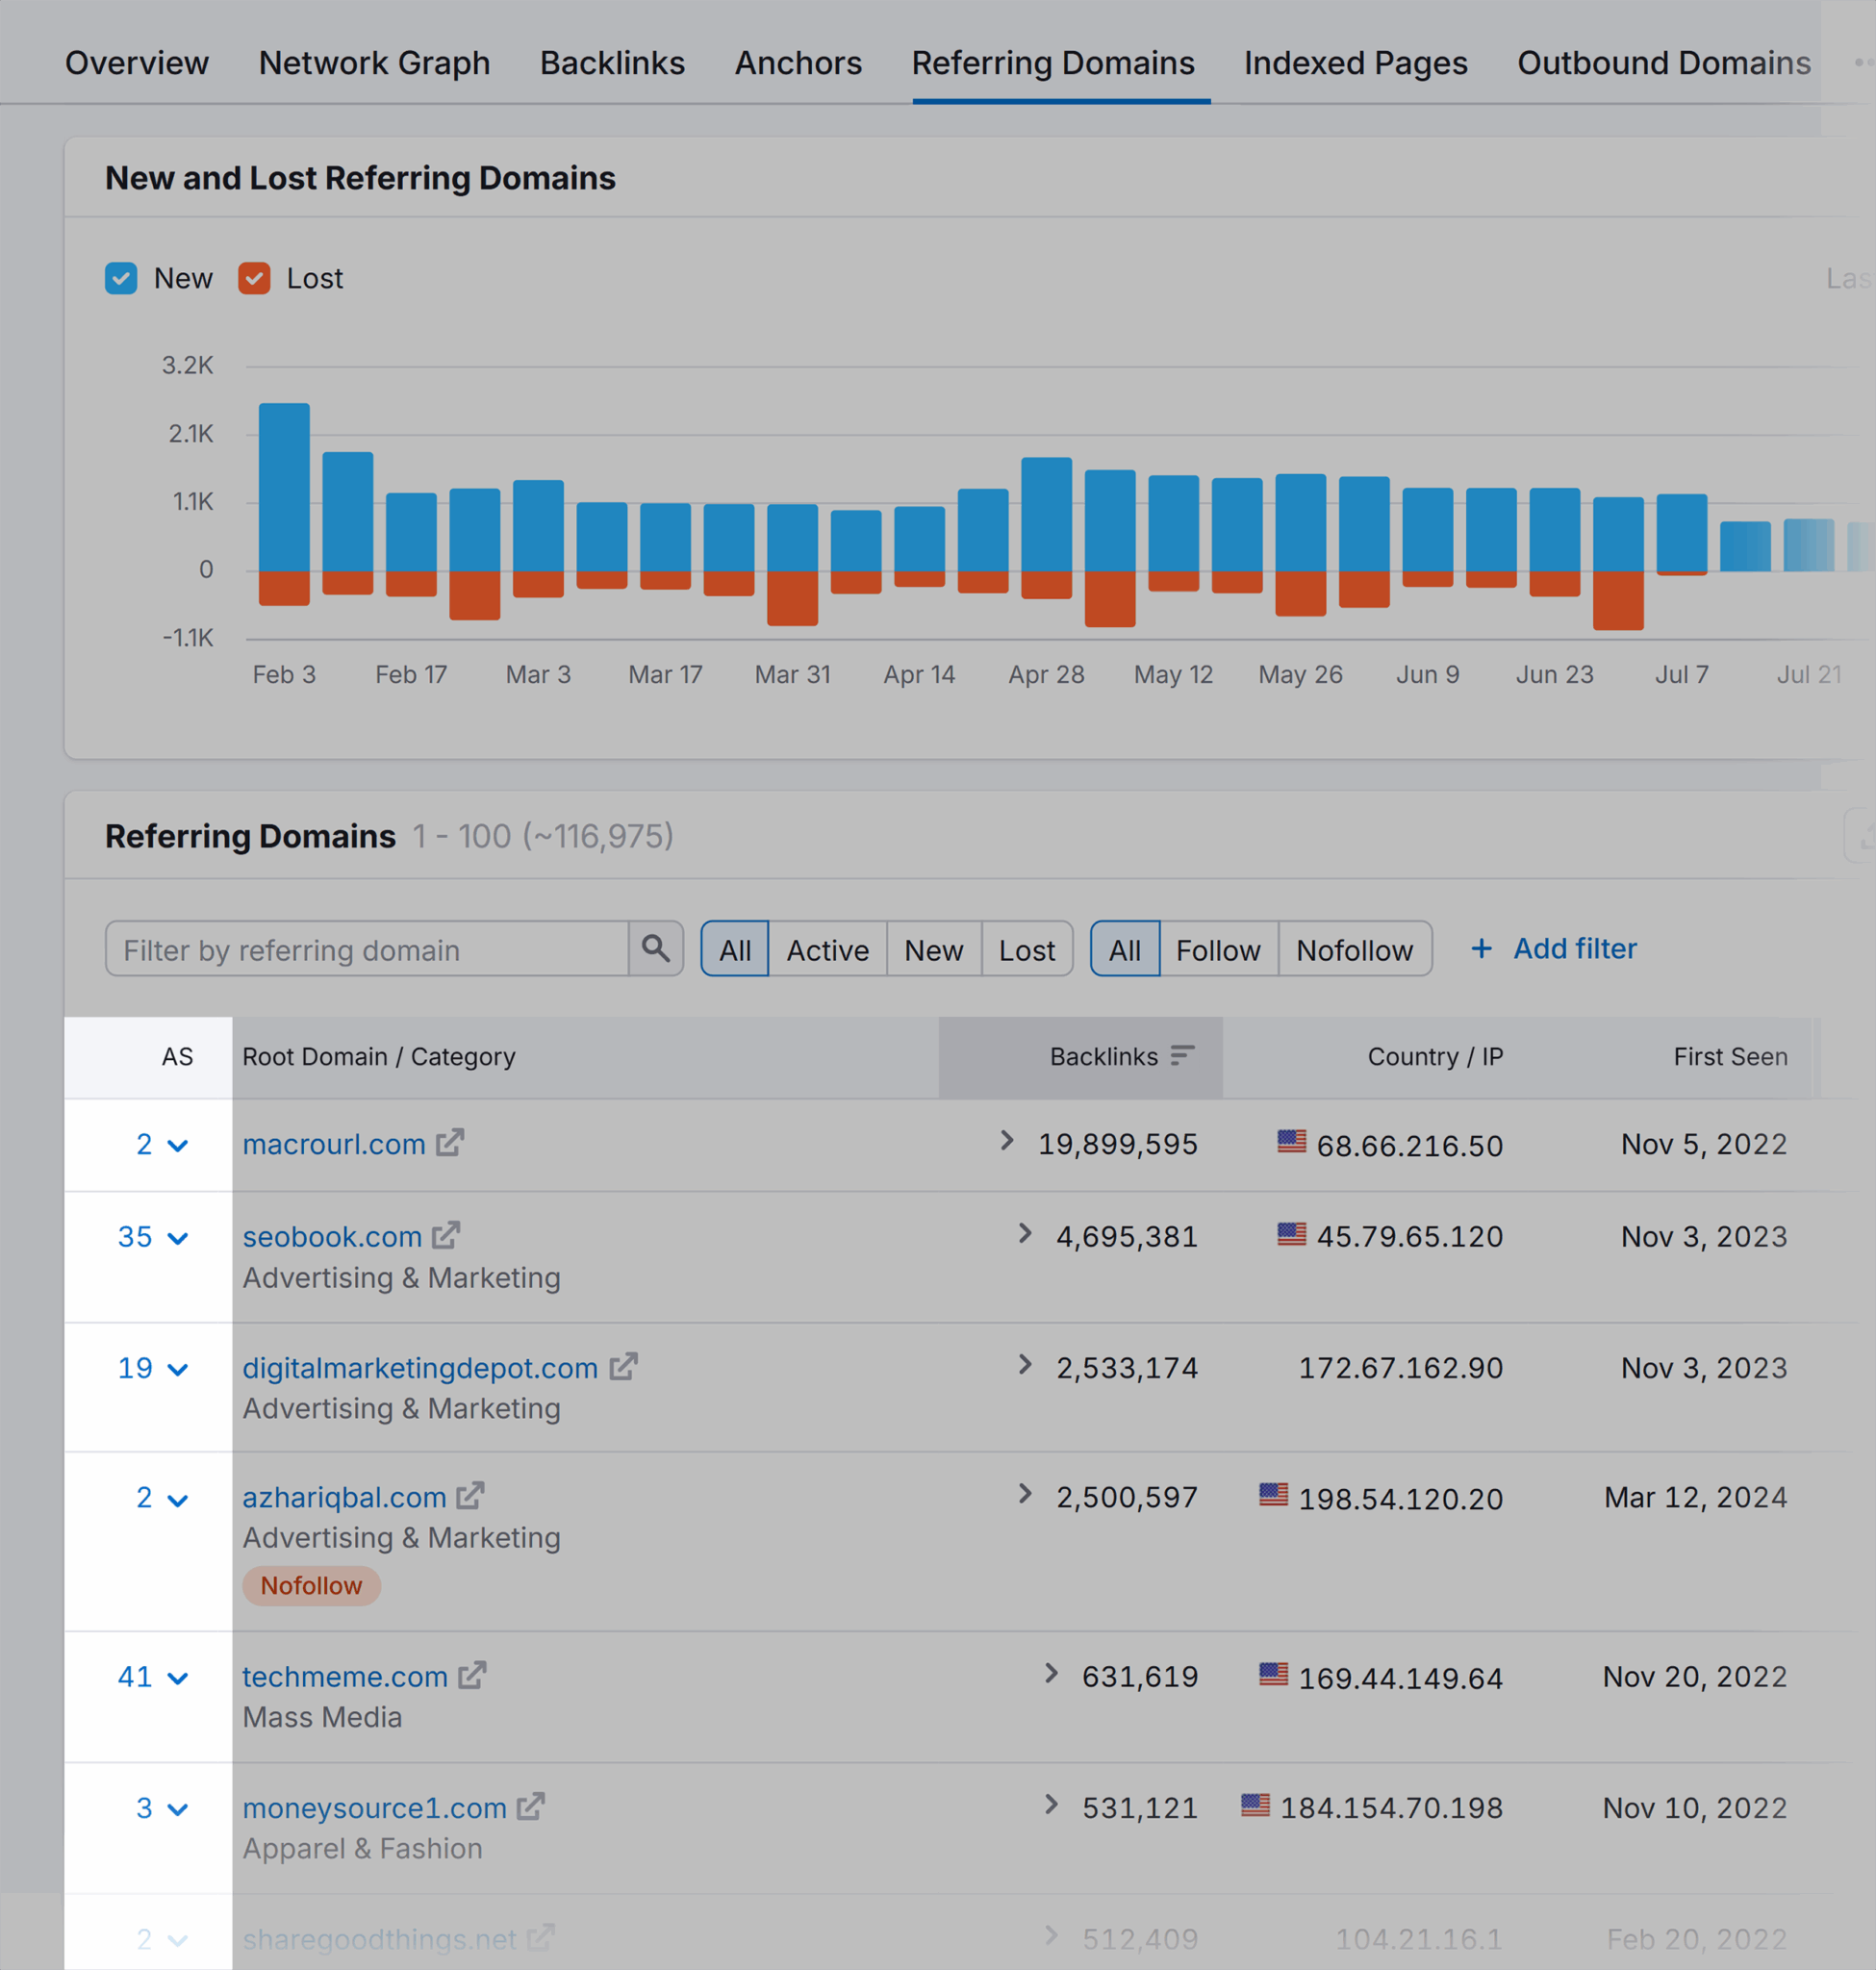
Task: Open external link icon next to macrourl.com
Action: pos(450,1142)
